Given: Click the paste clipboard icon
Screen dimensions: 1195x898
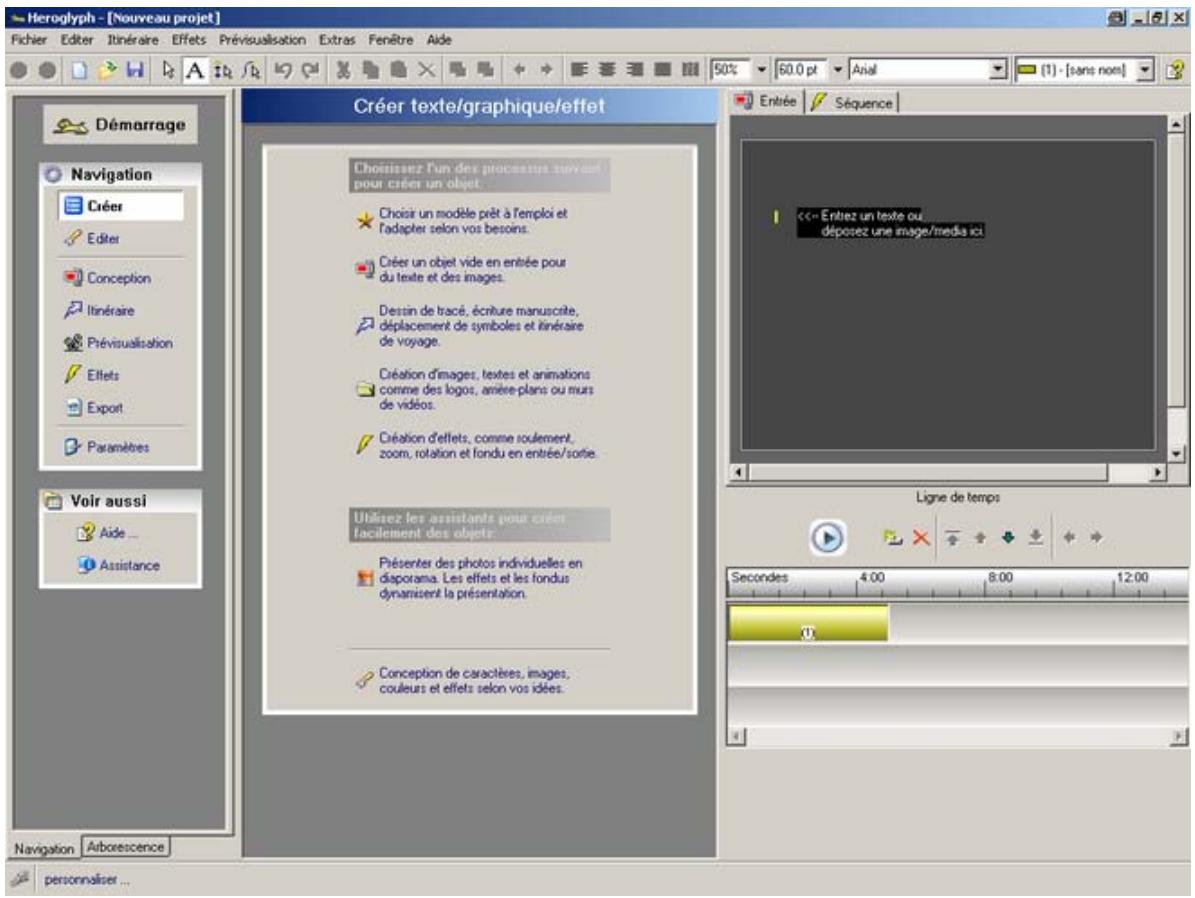Looking at the screenshot, I should click(399, 70).
